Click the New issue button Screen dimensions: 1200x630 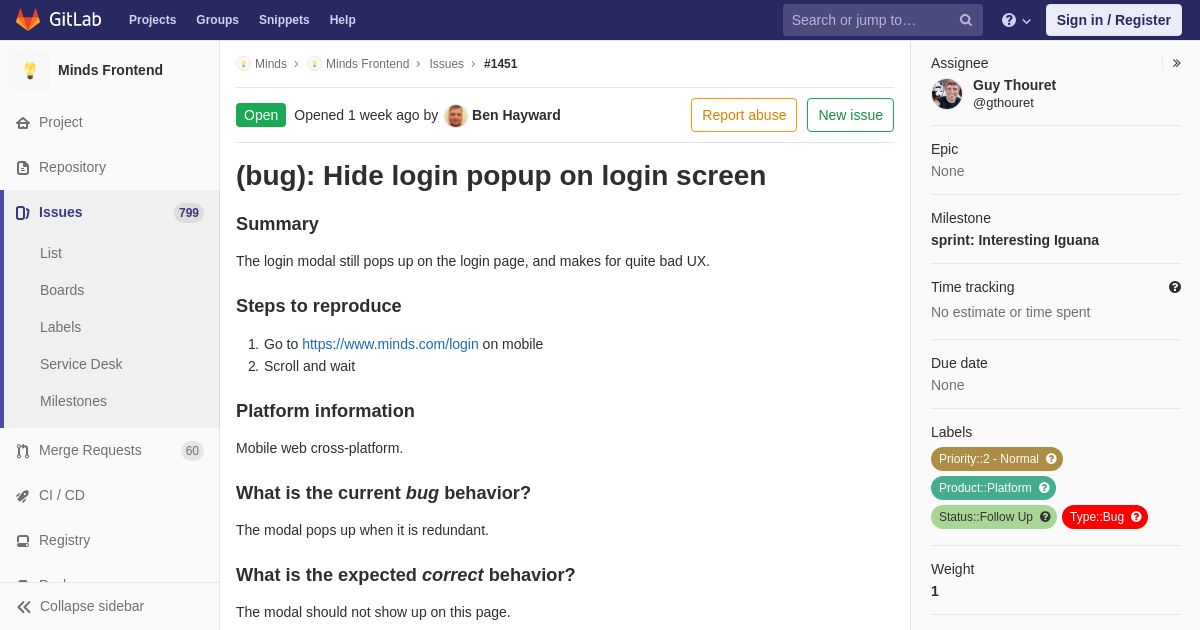pyautogui.click(x=850, y=115)
